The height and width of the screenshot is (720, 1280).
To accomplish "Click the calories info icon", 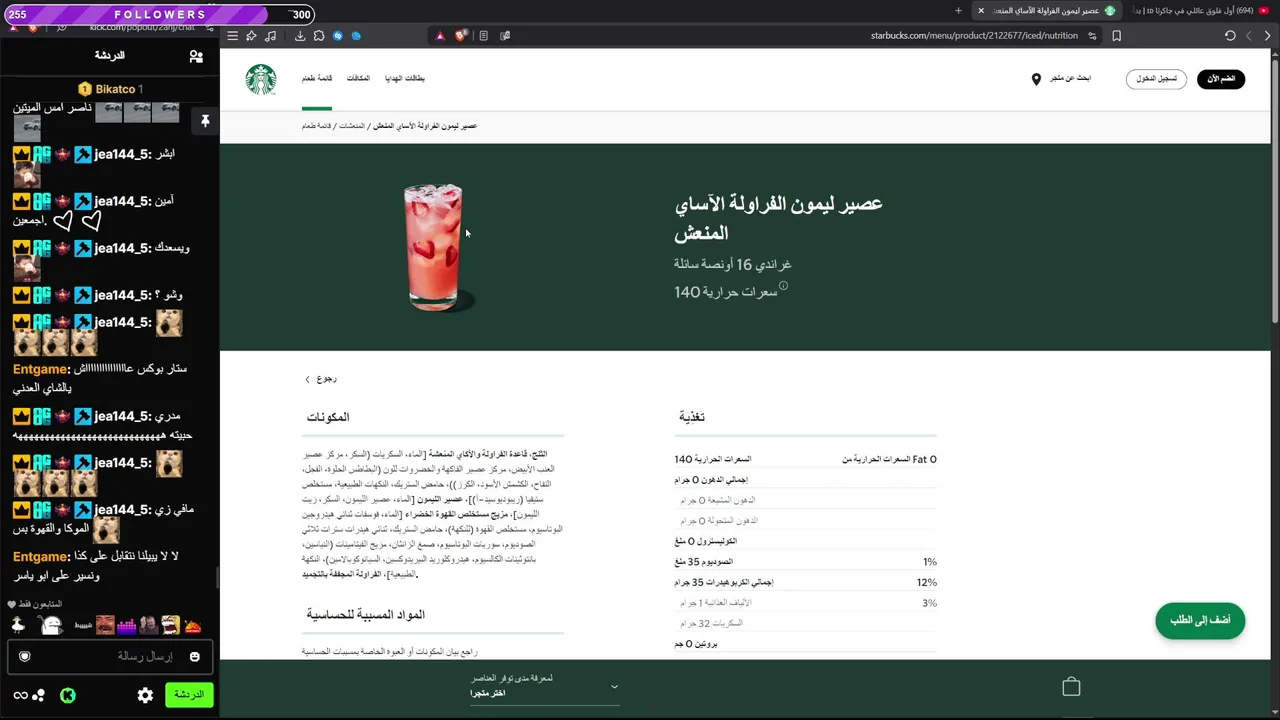I will 783,286.
